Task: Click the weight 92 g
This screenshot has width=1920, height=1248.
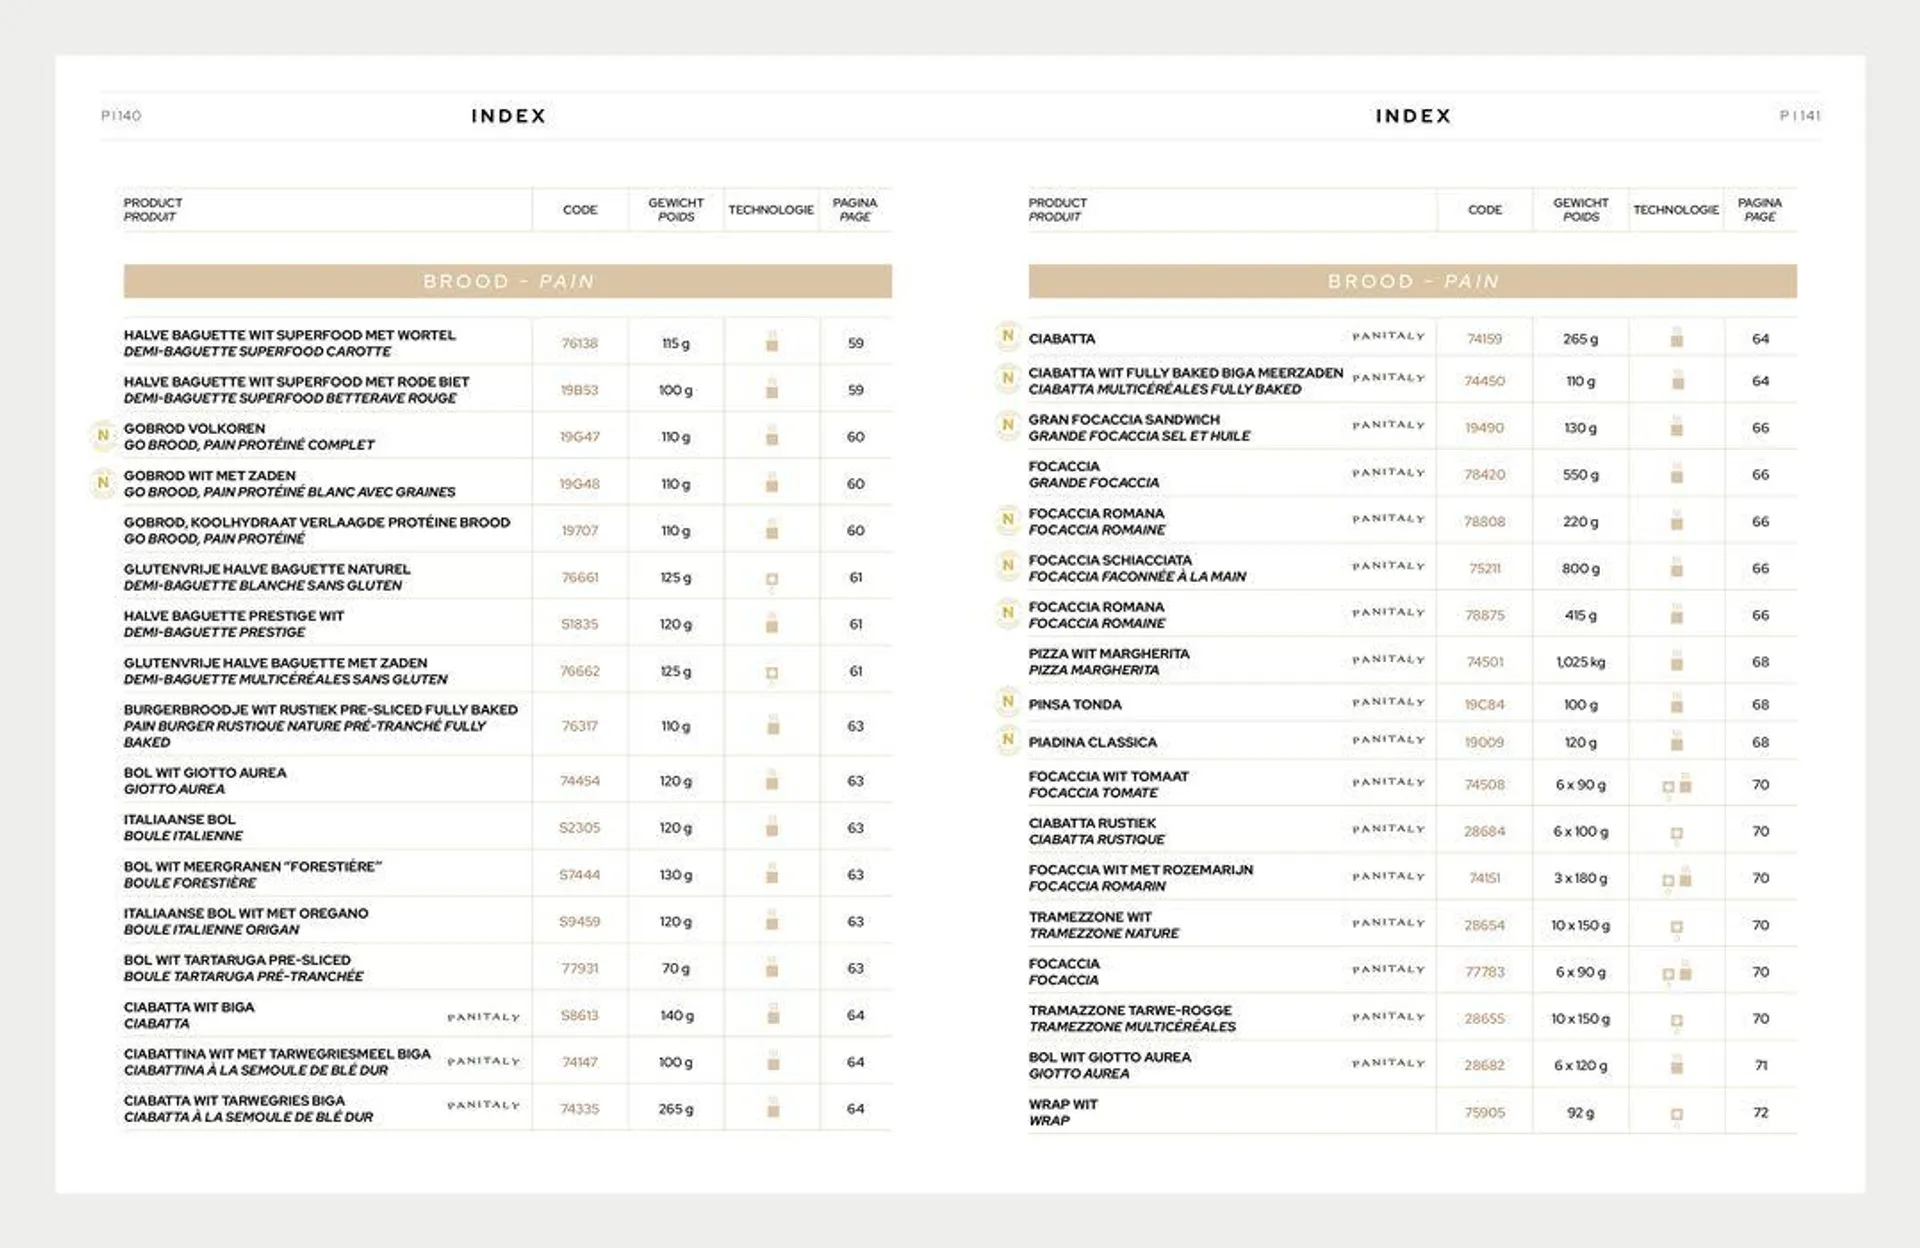Action: coord(1581,1113)
